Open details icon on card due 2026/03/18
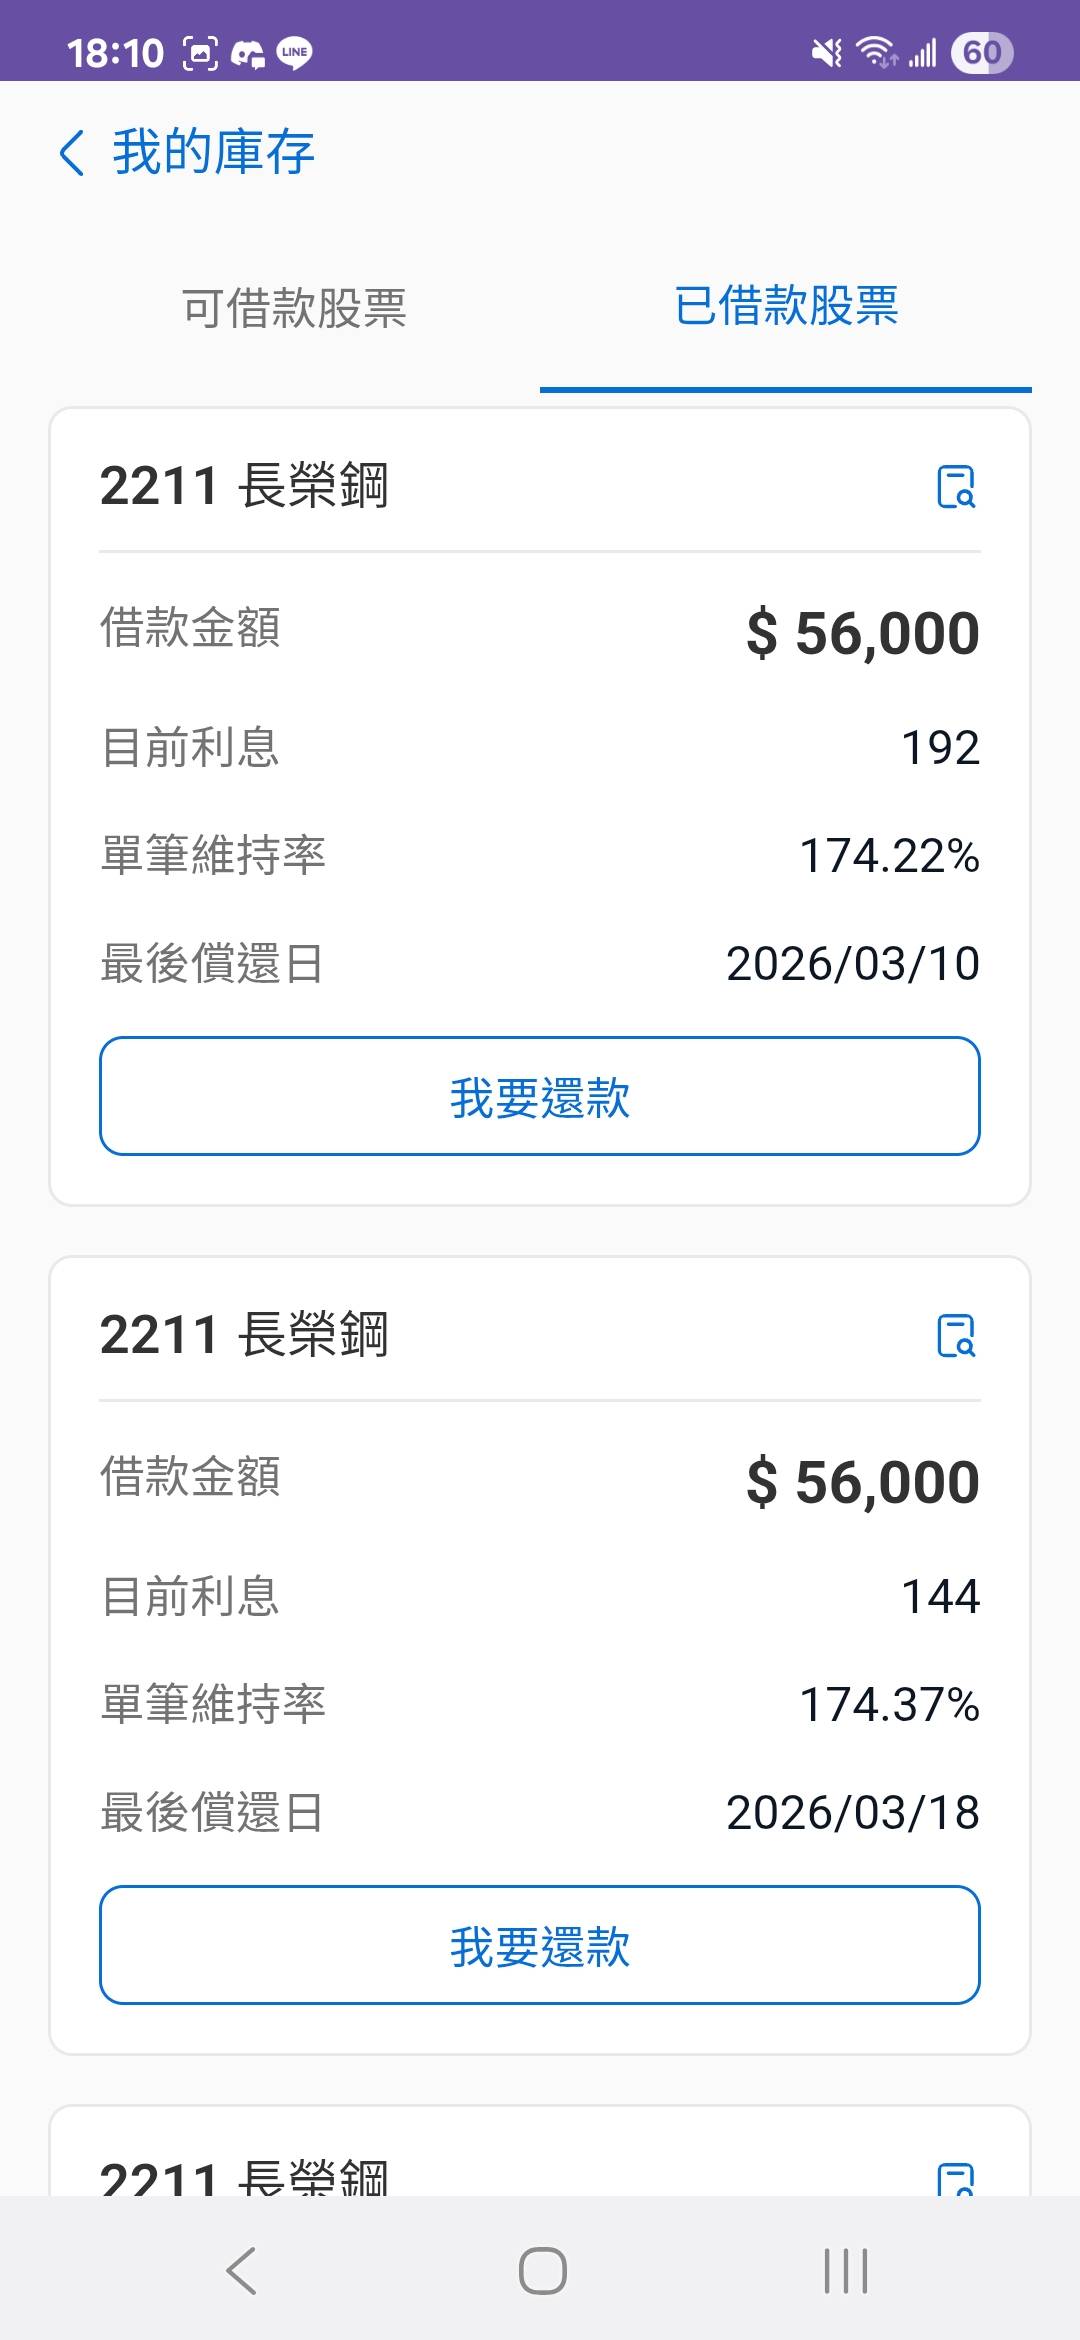1080x2340 pixels. tap(956, 1335)
